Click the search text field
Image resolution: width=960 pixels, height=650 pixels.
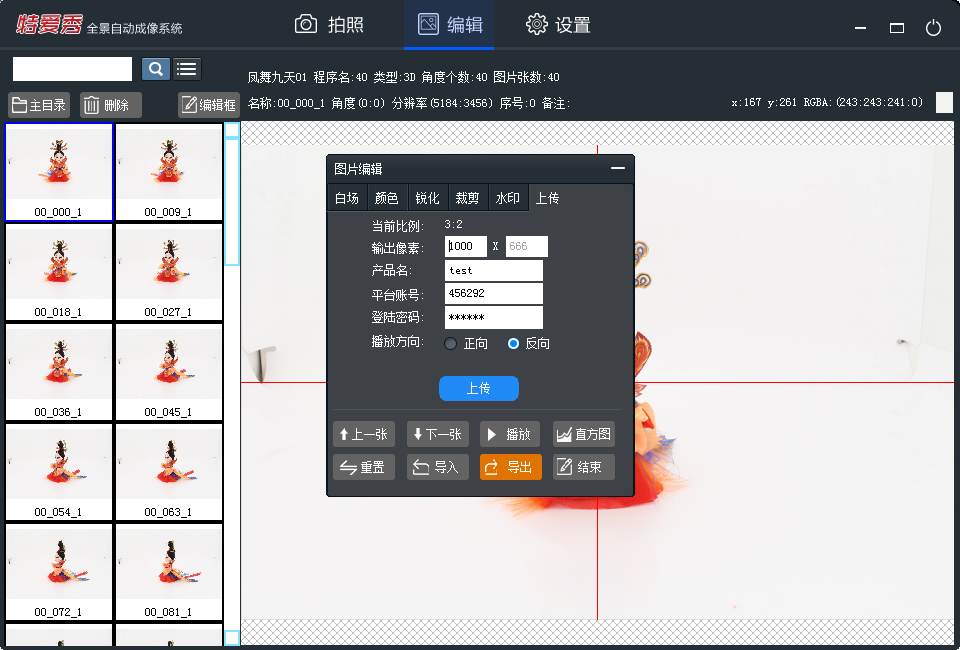72,69
